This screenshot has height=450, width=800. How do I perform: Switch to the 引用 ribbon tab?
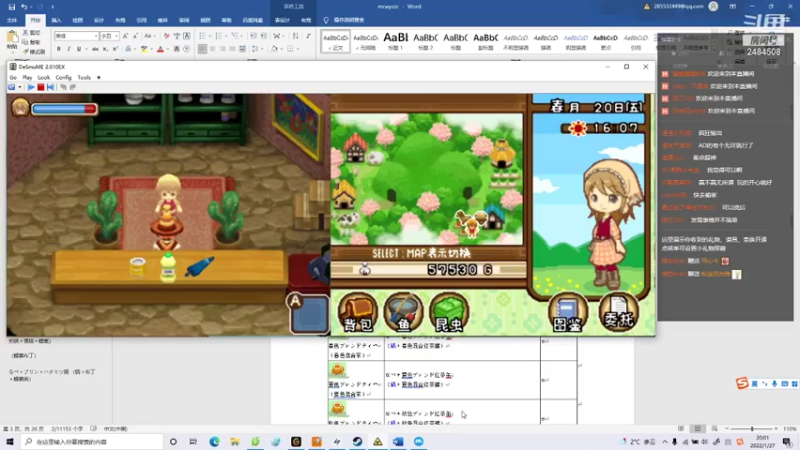click(x=141, y=20)
